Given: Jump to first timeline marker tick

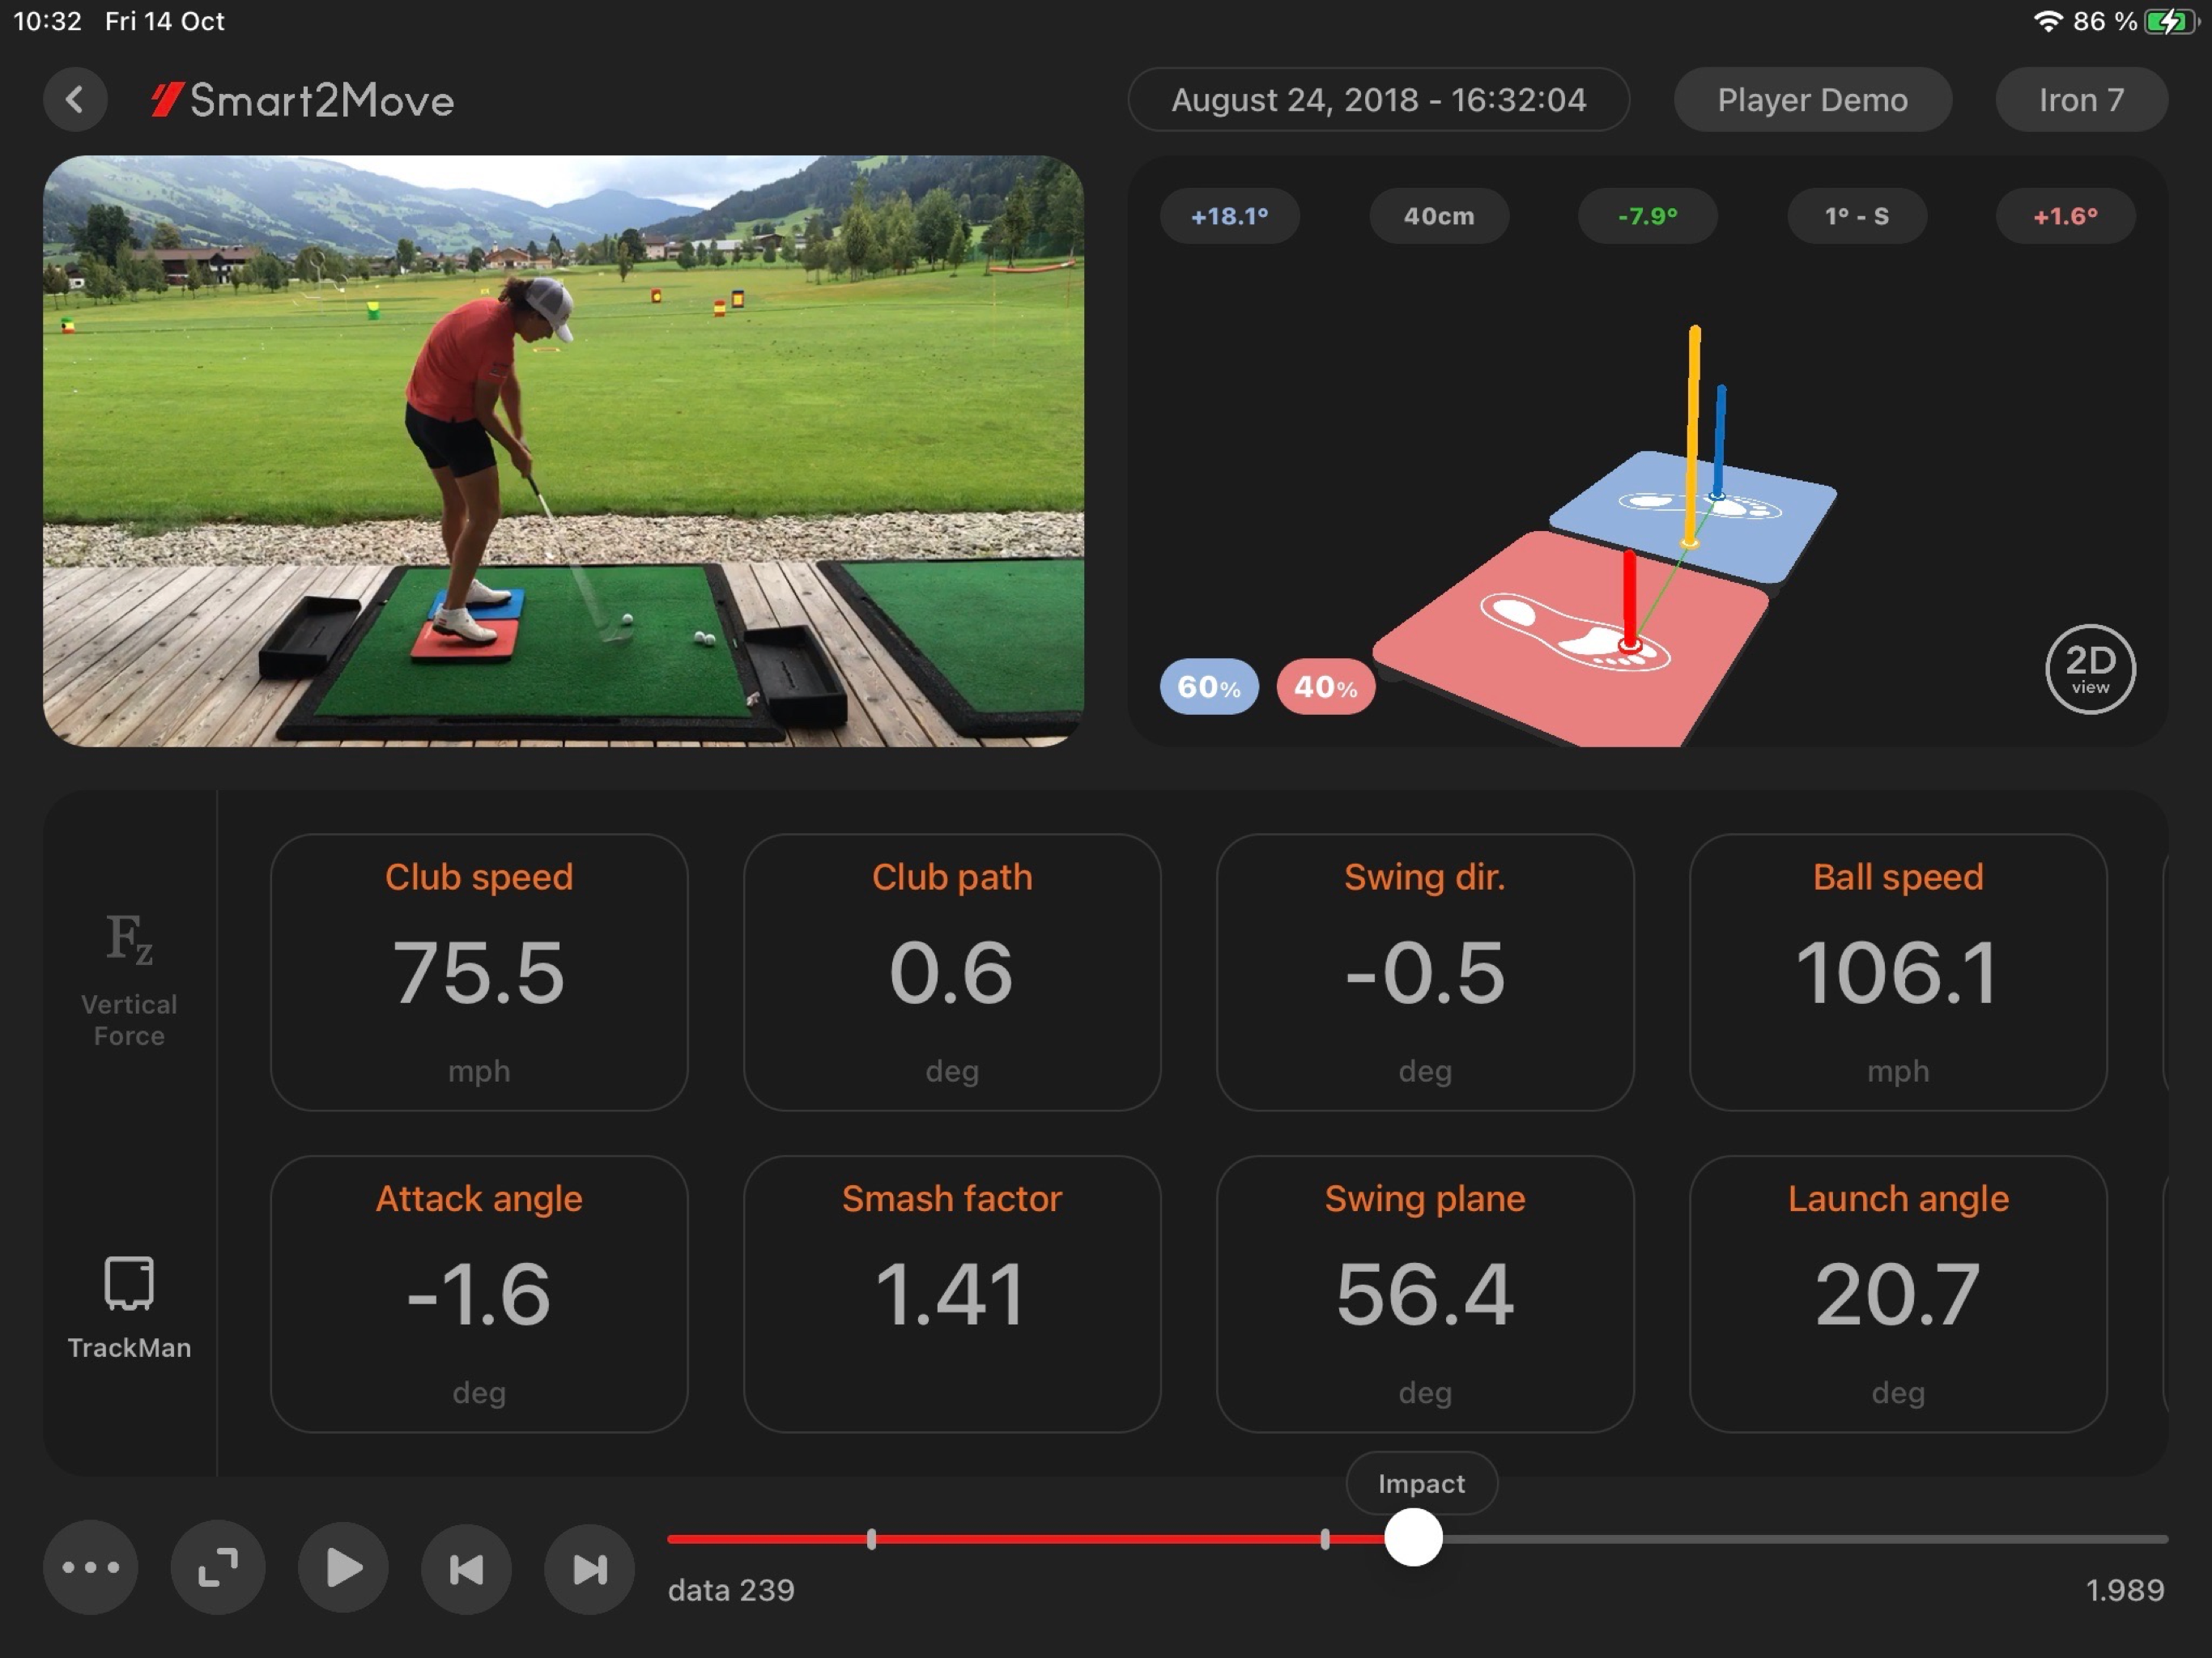Looking at the screenshot, I should (x=871, y=1539).
